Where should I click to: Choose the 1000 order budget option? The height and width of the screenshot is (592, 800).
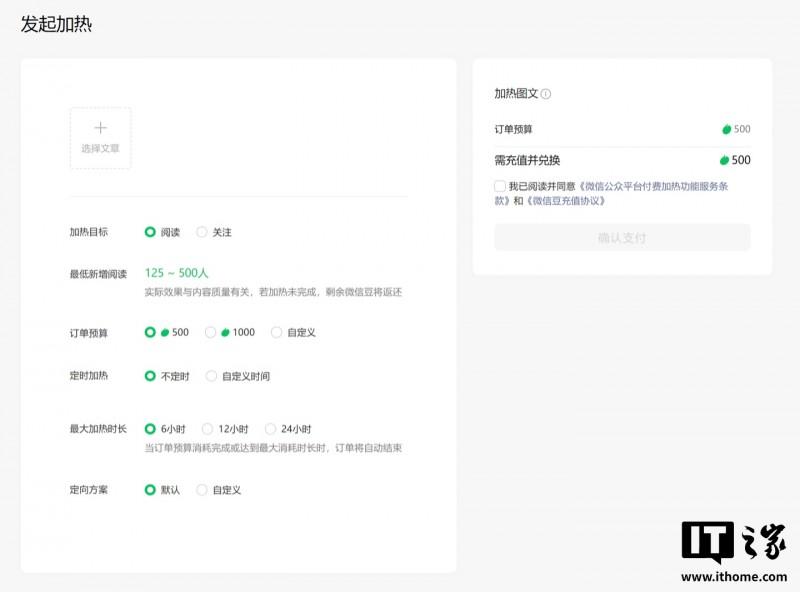click(211, 332)
